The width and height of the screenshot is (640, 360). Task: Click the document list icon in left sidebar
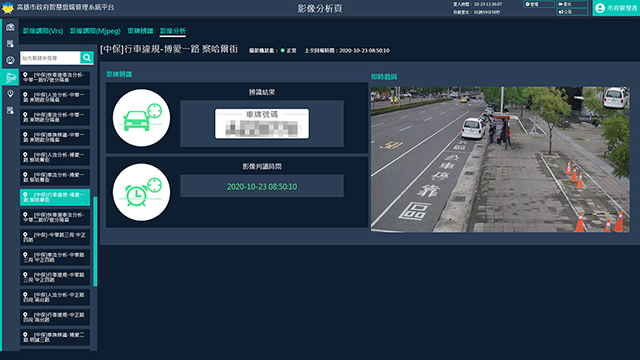click(x=10, y=44)
